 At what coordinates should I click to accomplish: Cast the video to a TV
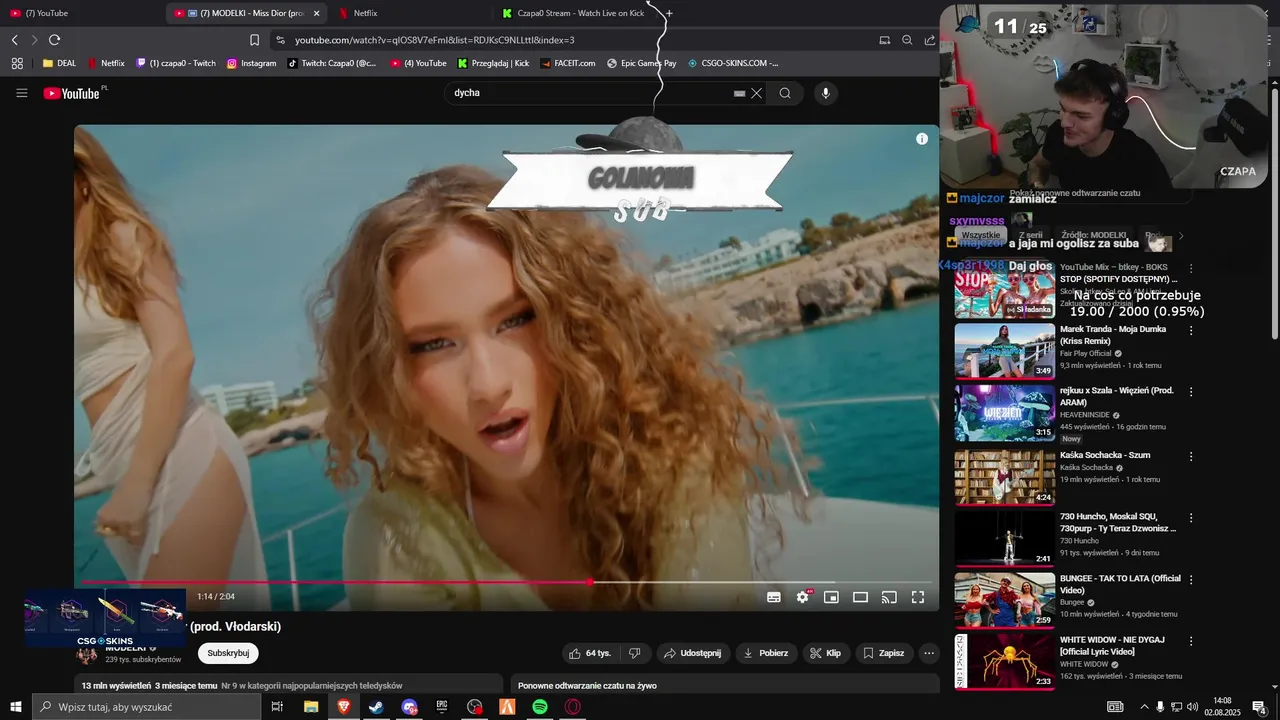tap(889, 597)
